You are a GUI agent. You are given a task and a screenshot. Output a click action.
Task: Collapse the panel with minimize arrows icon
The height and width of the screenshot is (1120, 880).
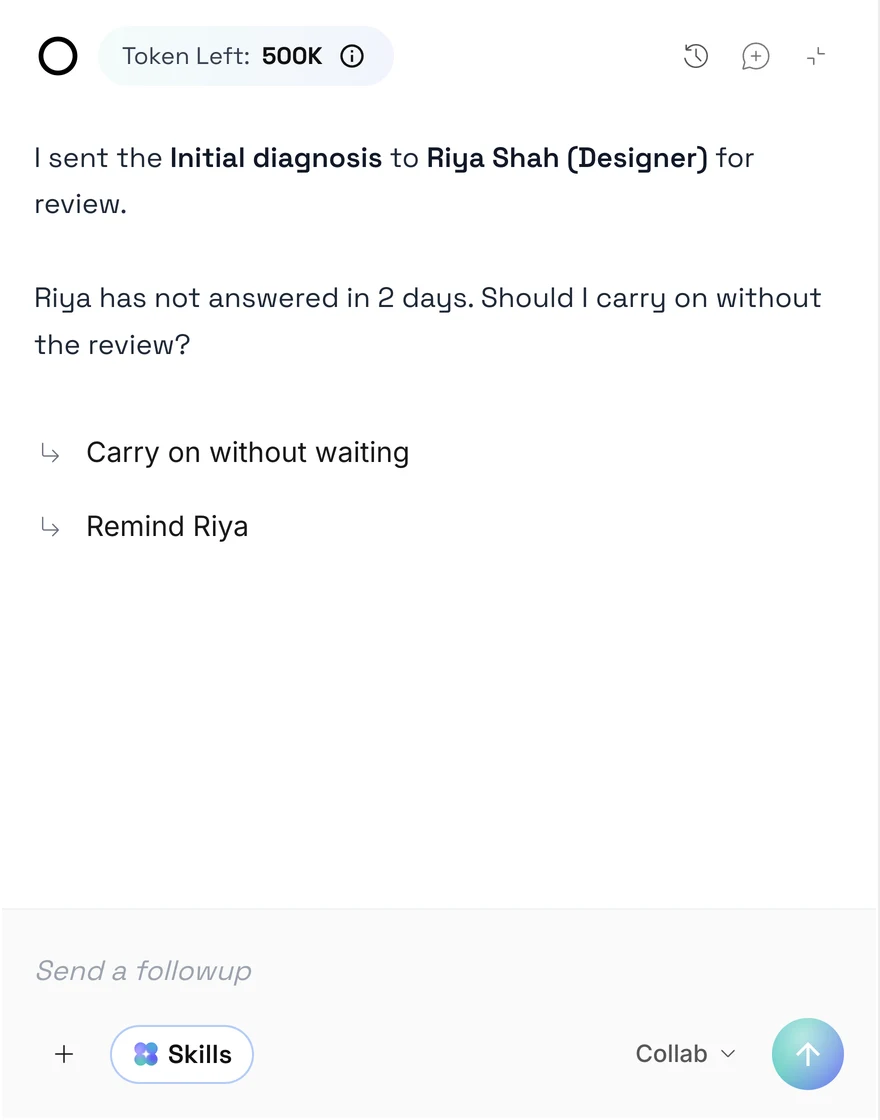pos(815,56)
